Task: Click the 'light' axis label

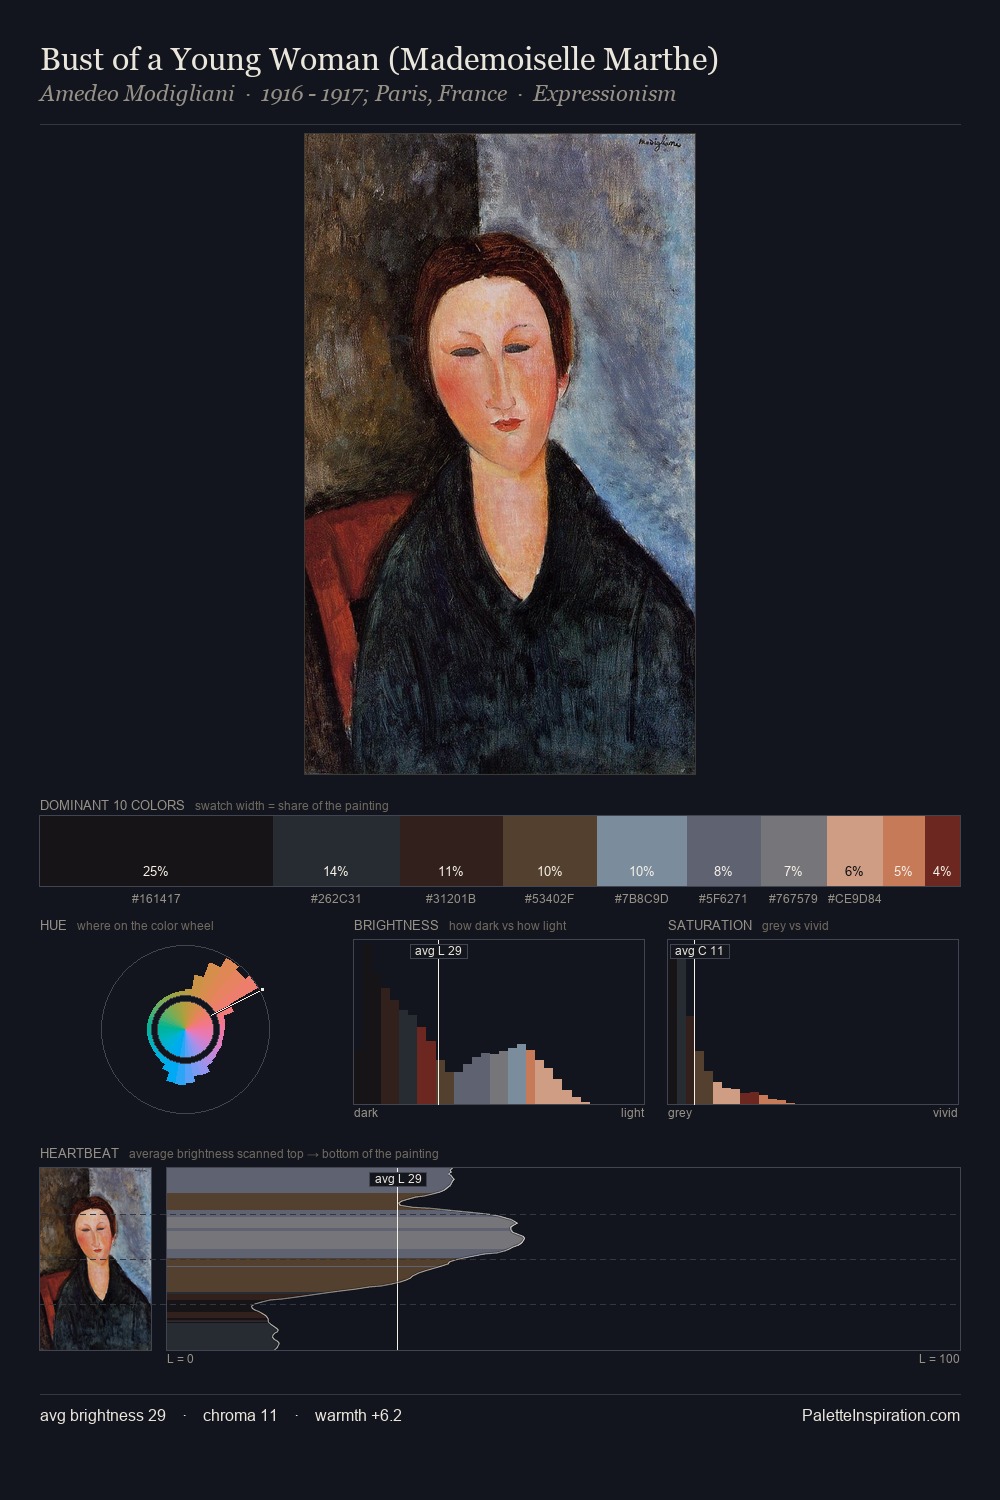Action: [633, 1112]
